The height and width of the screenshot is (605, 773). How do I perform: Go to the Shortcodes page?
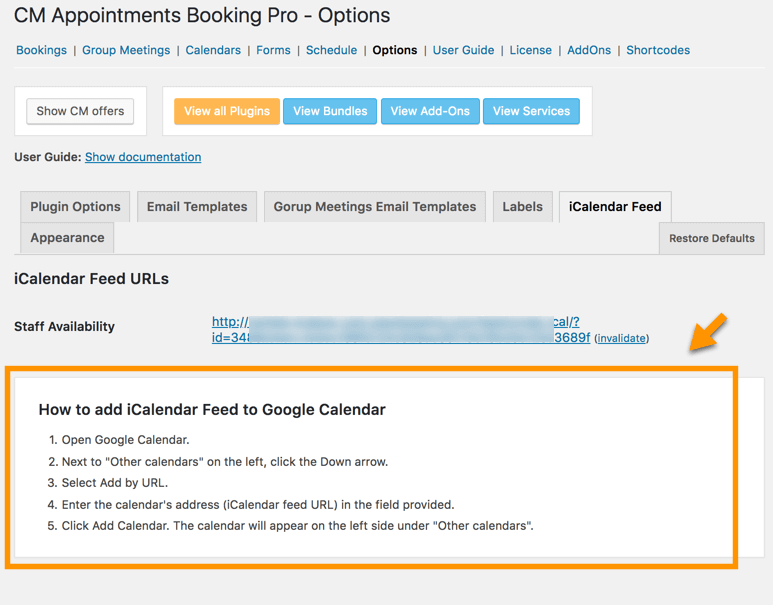(x=658, y=50)
